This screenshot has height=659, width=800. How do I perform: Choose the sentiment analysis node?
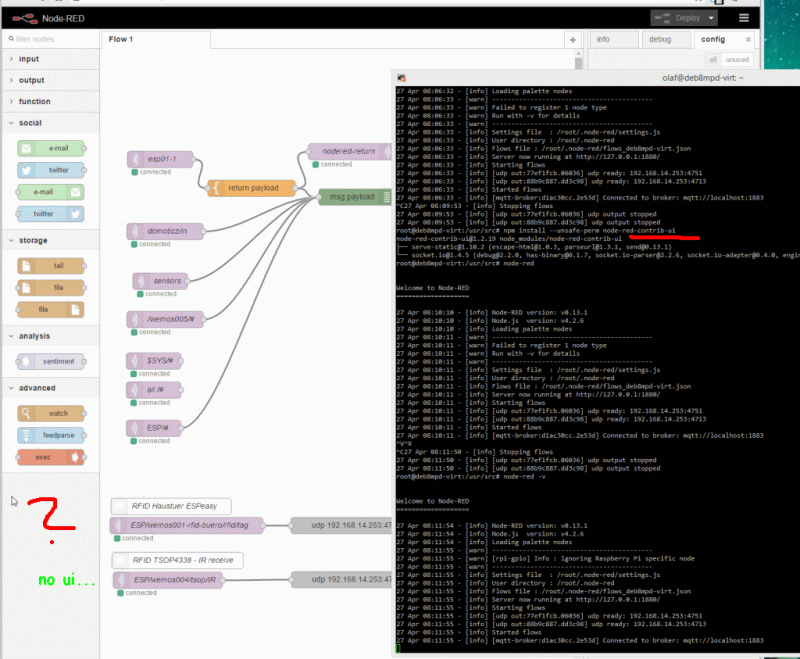coord(51,362)
